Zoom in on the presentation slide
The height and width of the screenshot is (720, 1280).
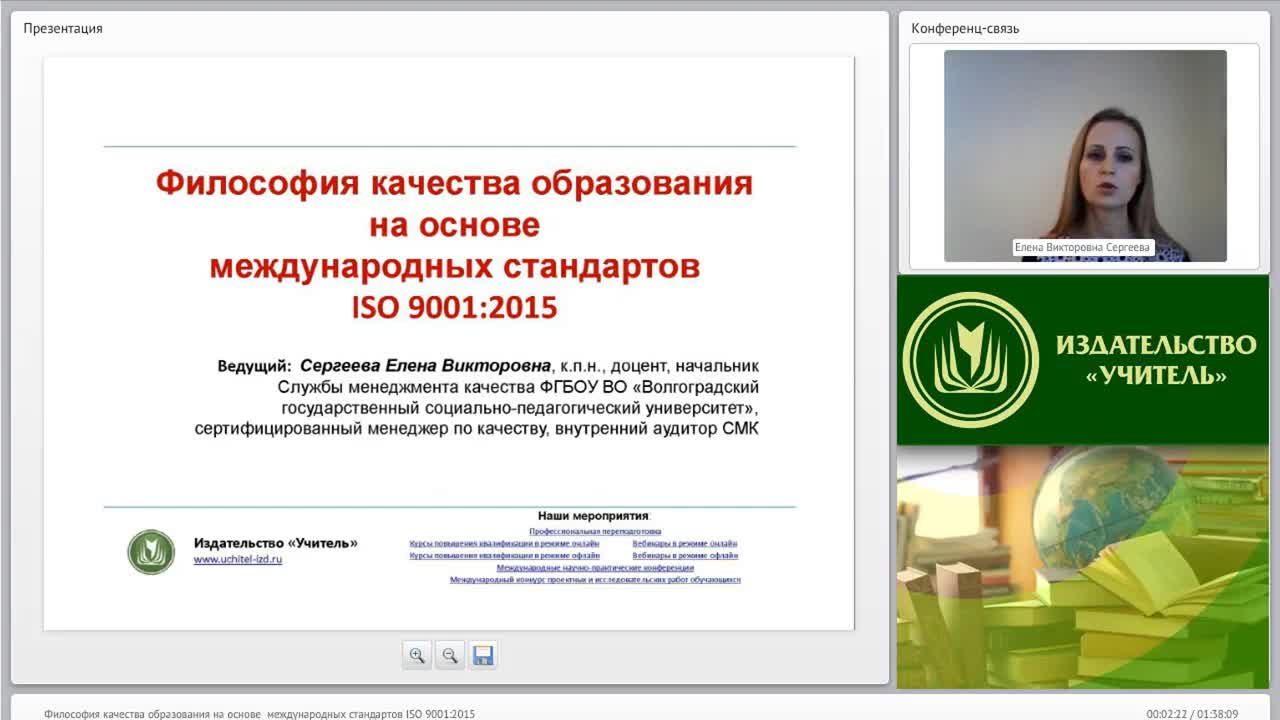[x=417, y=655]
